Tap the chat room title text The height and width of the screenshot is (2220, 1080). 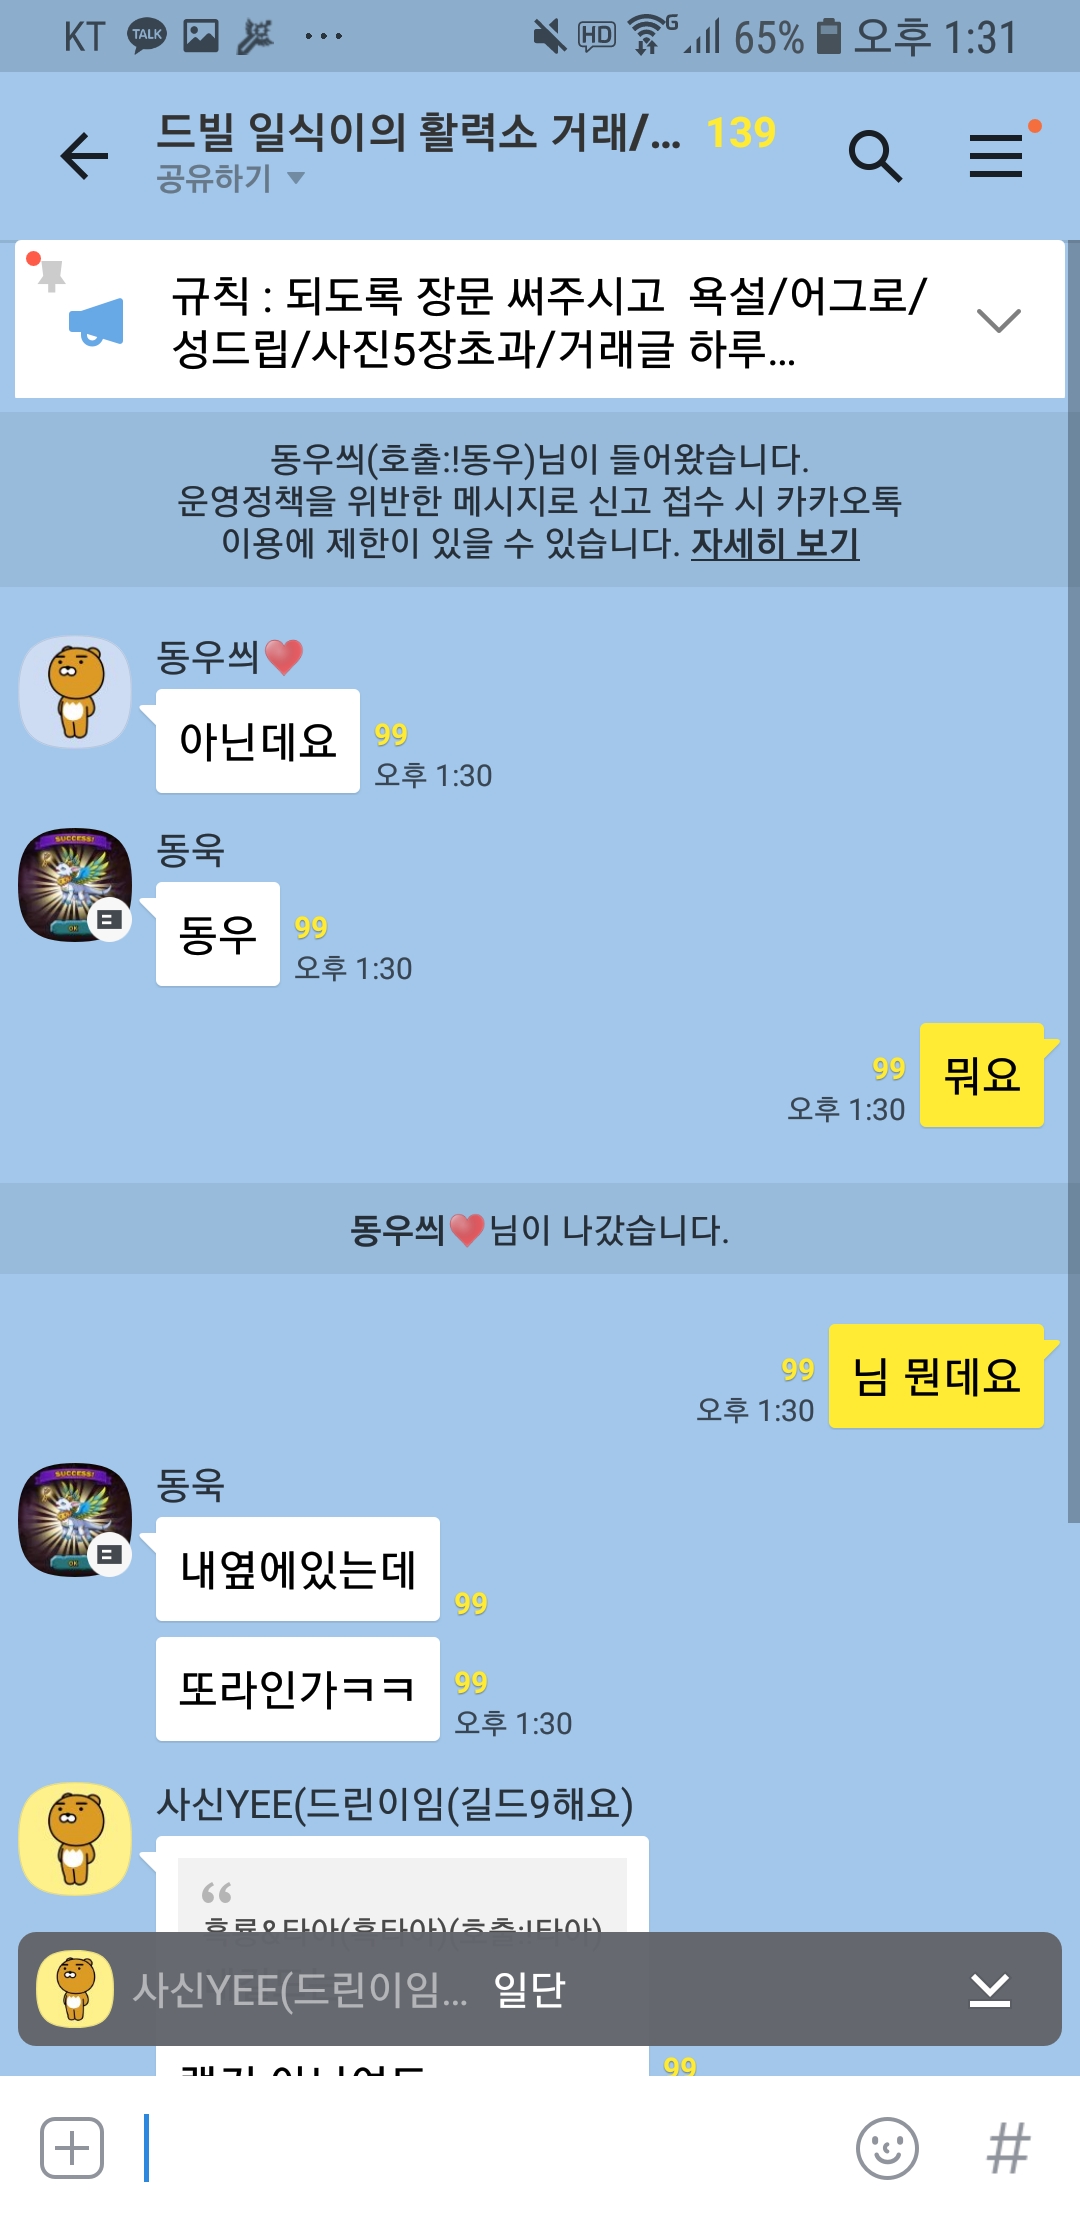(x=419, y=132)
